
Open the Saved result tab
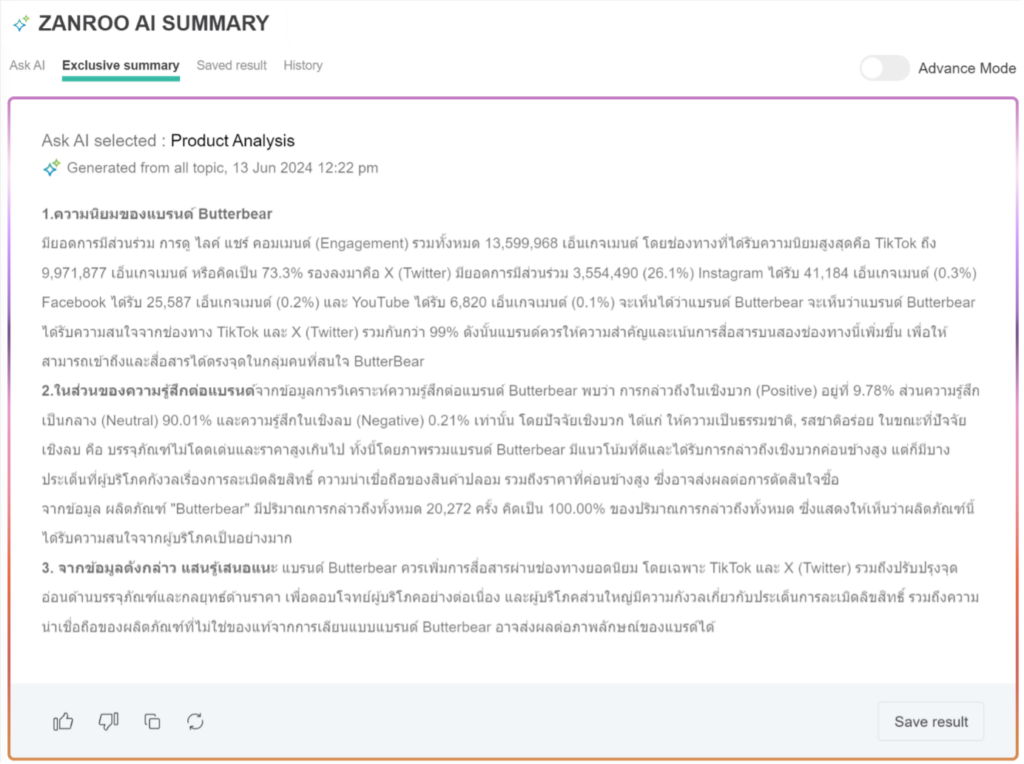click(x=231, y=66)
